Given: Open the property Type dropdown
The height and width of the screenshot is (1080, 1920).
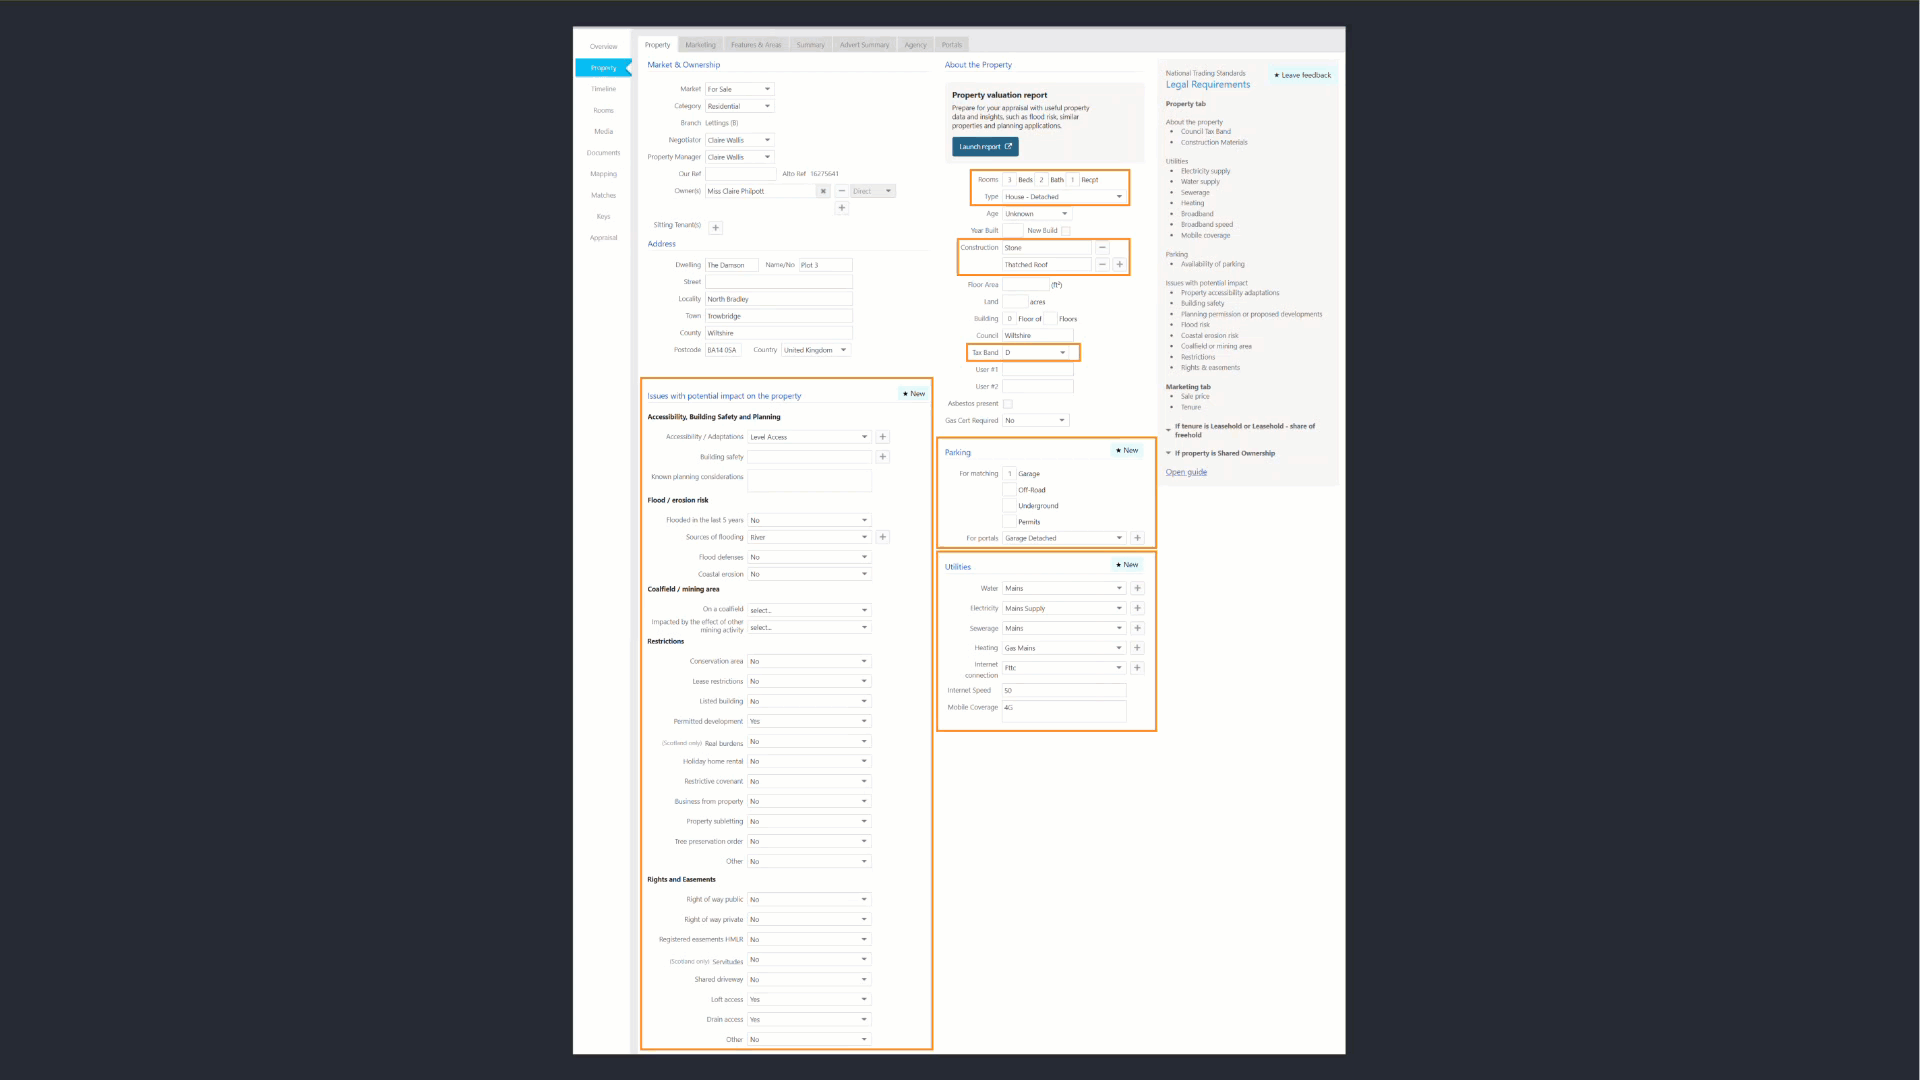Looking at the screenshot, I should (x=1064, y=197).
